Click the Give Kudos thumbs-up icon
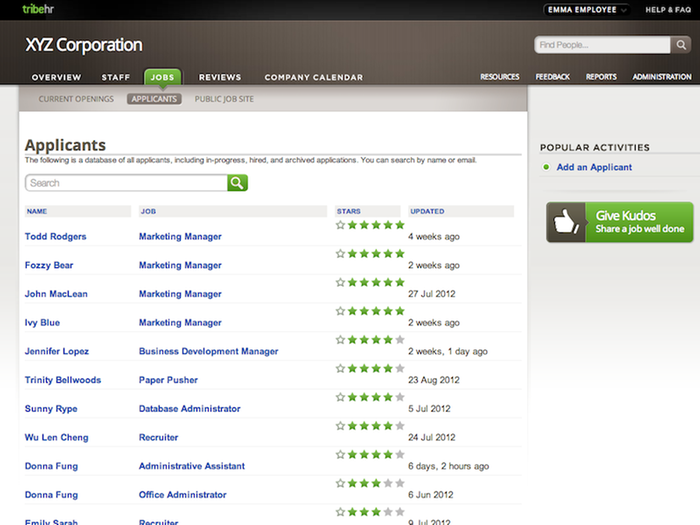This screenshot has width=700, height=525. 566,222
